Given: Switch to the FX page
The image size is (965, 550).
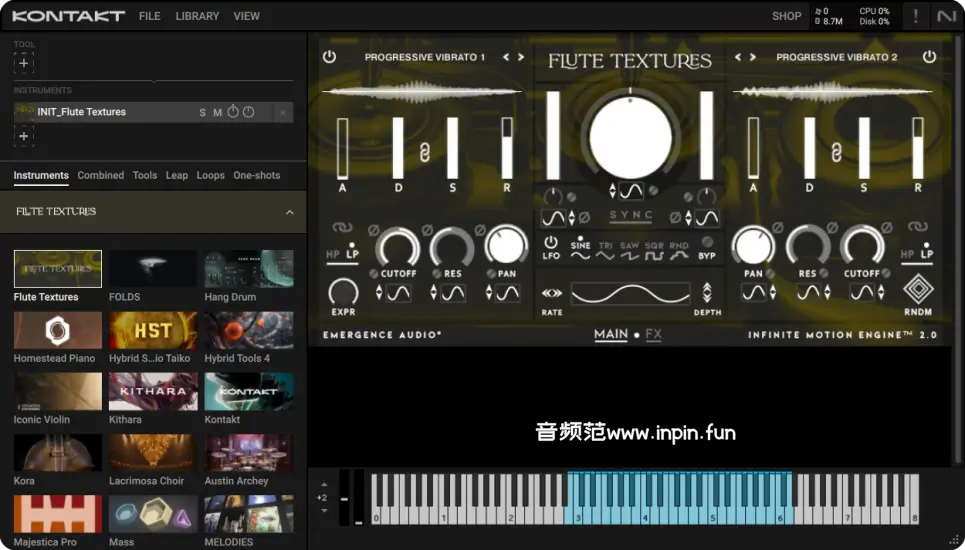Looking at the screenshot, I should (x=654, y=335).
